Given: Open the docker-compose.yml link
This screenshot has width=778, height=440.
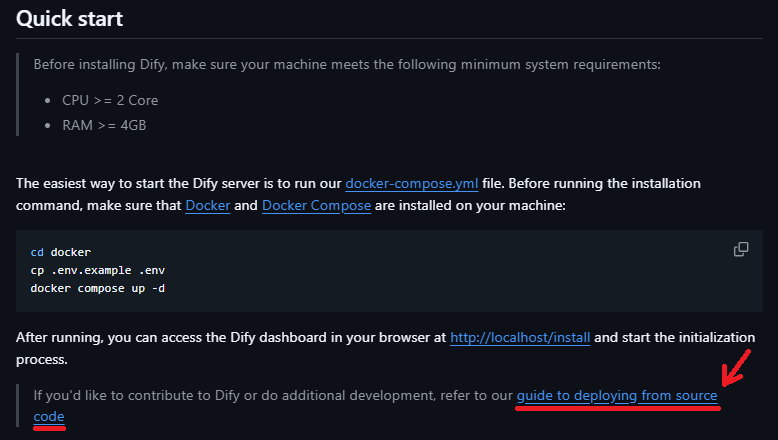Looking at the screenshot, I should [x=412, y=184].
